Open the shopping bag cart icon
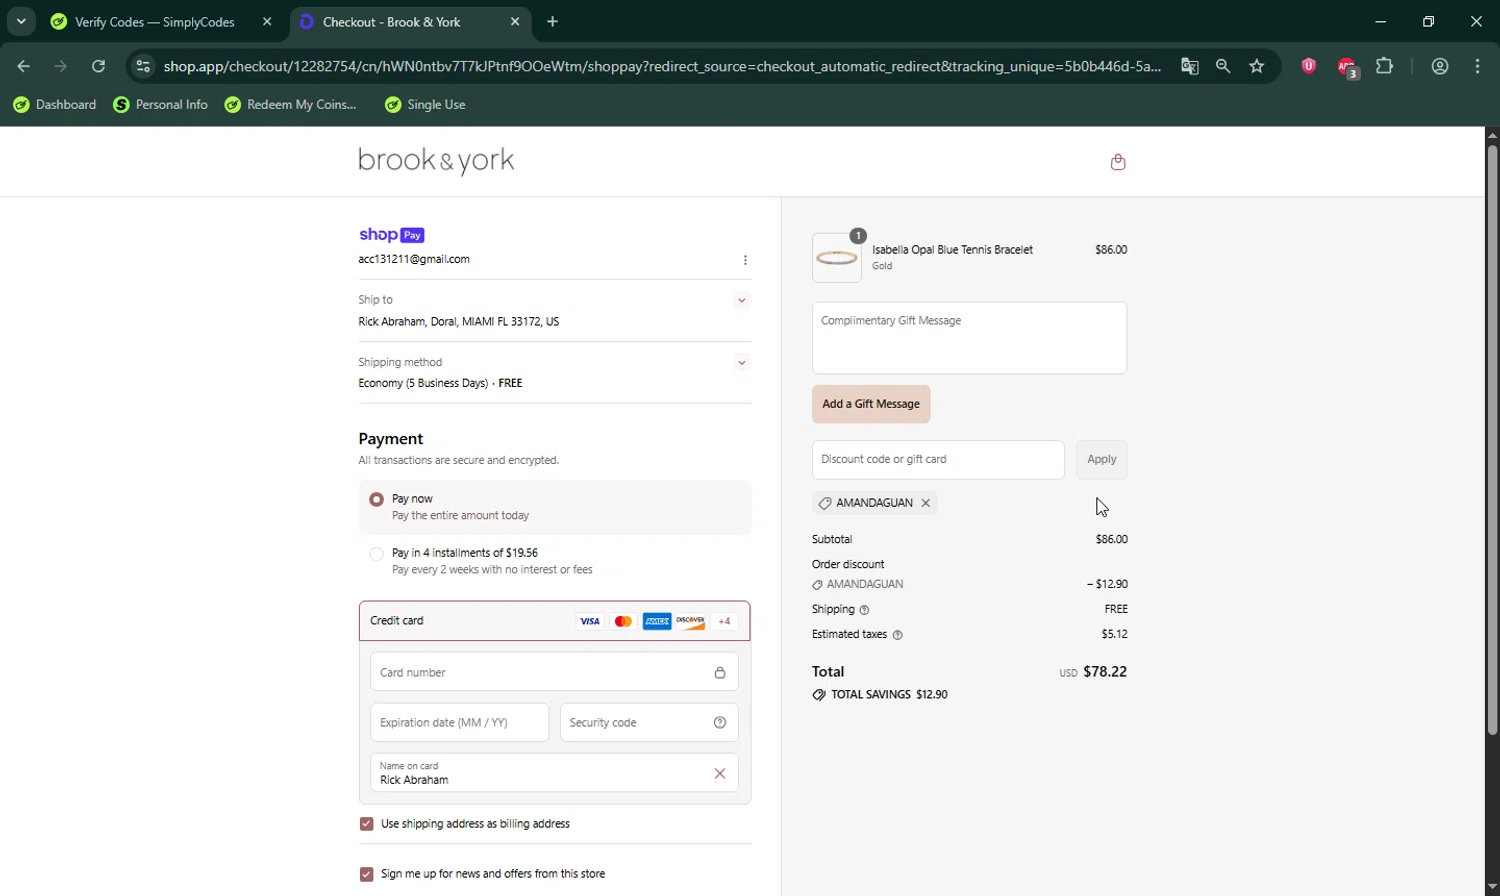Image resolution: width=1500 pixels, height=896 pixels. [1118, 162]
